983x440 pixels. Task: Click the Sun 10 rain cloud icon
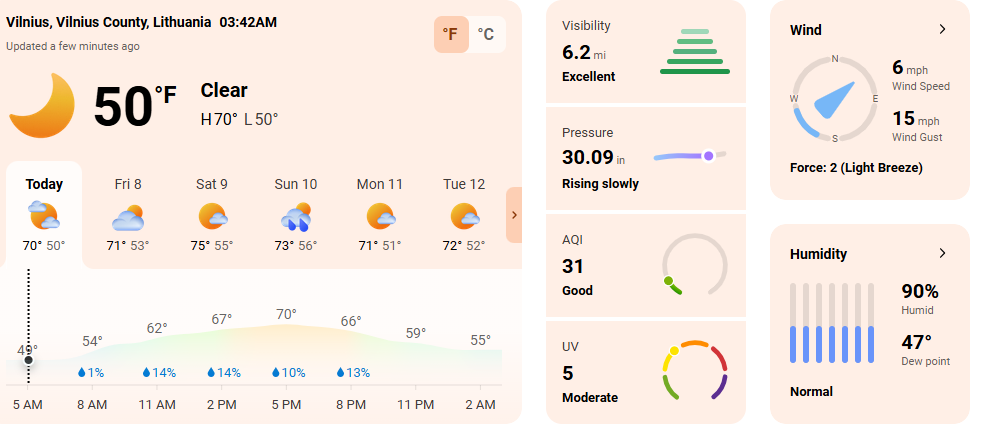(x=296, y=216)
